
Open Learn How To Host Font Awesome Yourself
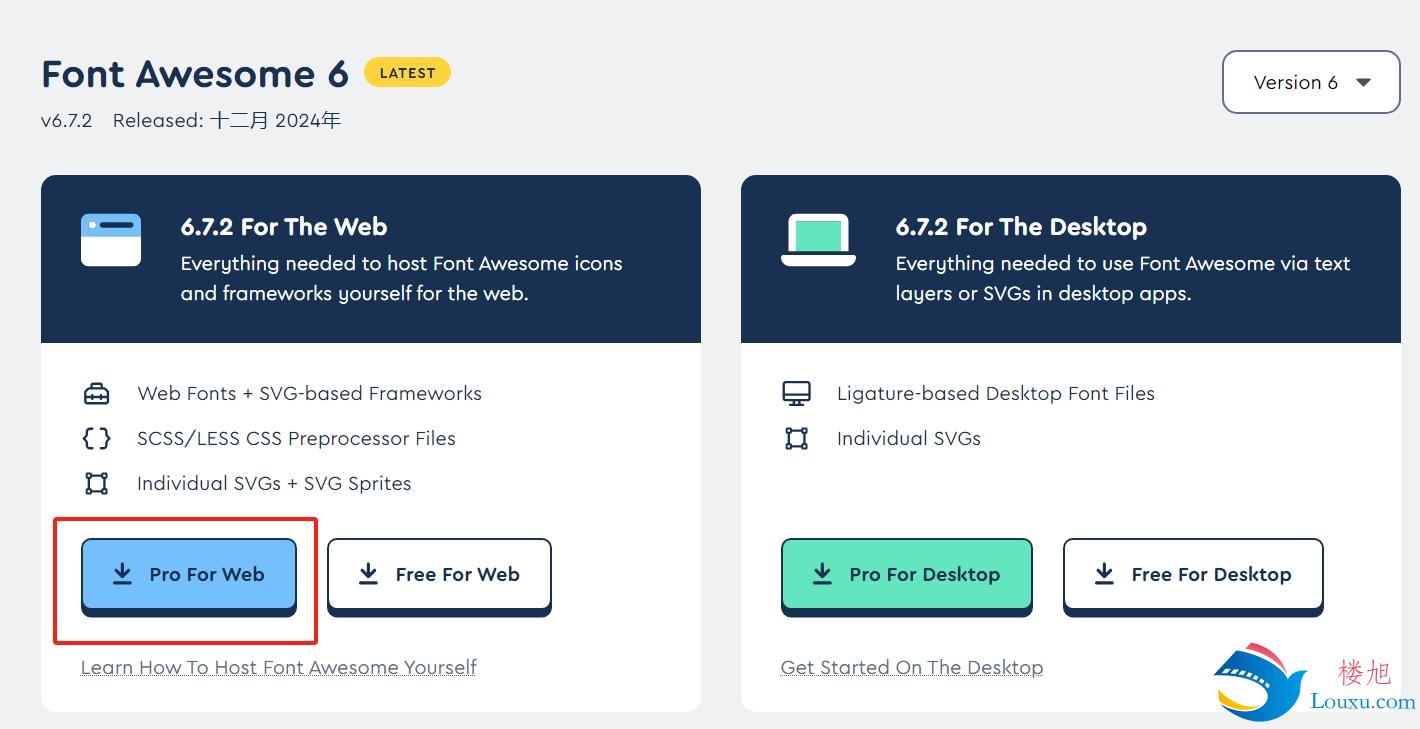point(278,667)
